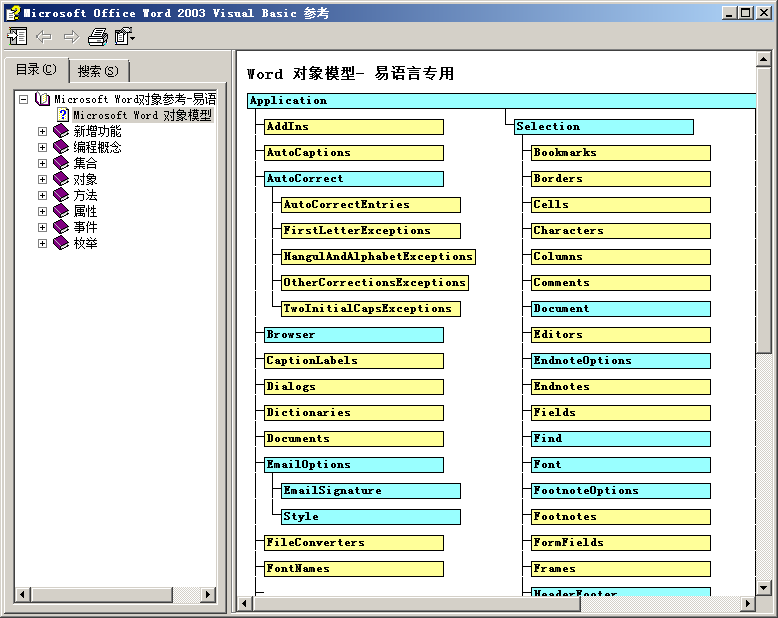778x618 pixels.
Task: Switch to the 目录(C) tab
Action: [x=36, y=70]
